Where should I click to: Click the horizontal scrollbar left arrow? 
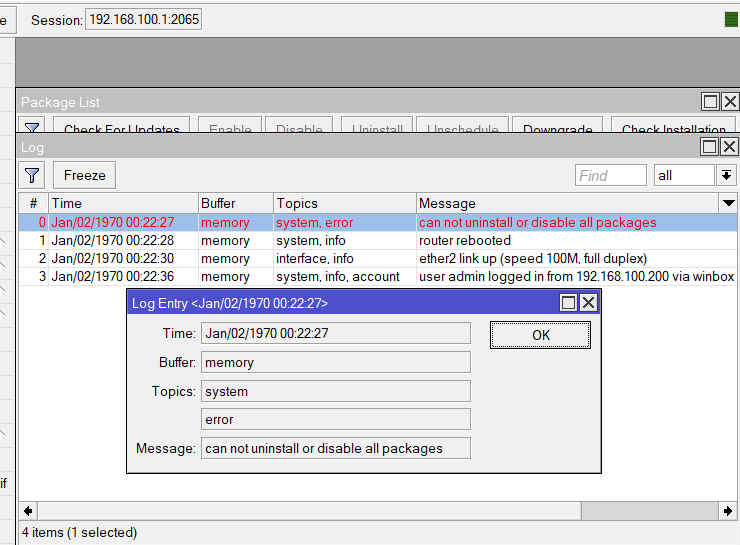click(28, 511)
